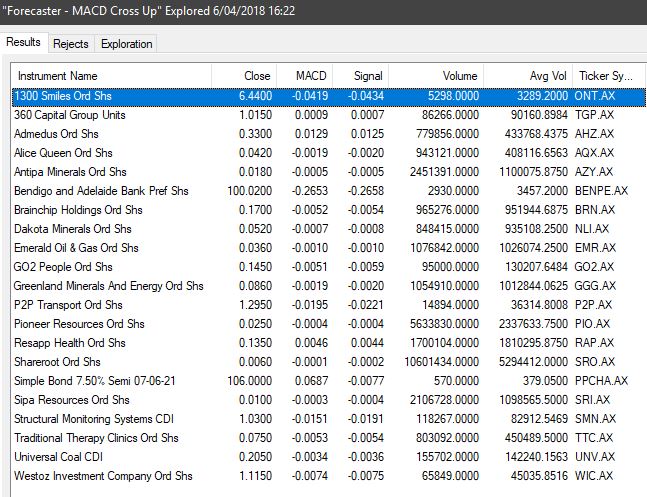The height and width of the screenshot is (497, 647).
Task: Click ticker AHZ.AX cell
Action: 595,134
